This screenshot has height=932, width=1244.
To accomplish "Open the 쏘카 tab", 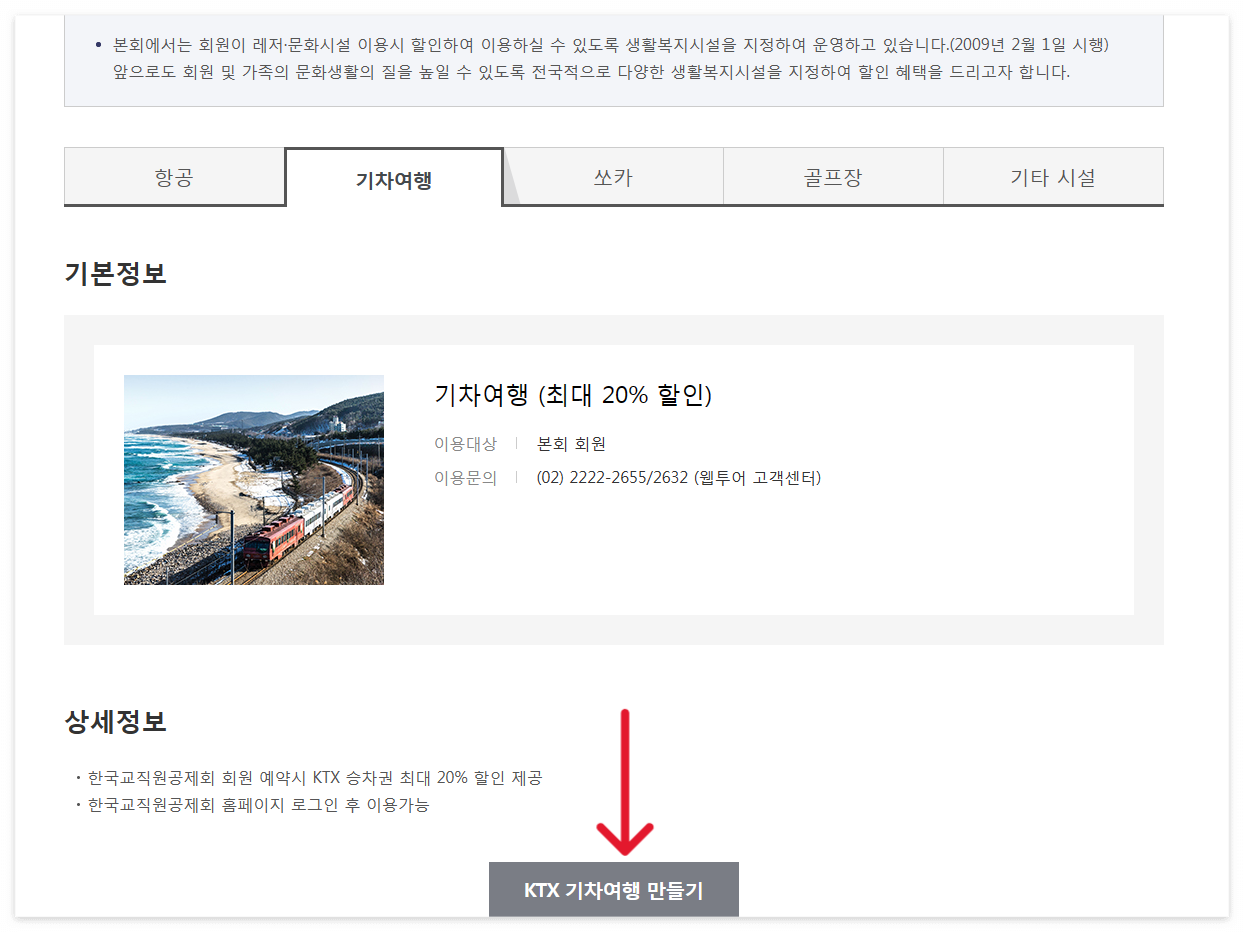I will (613, 177).
